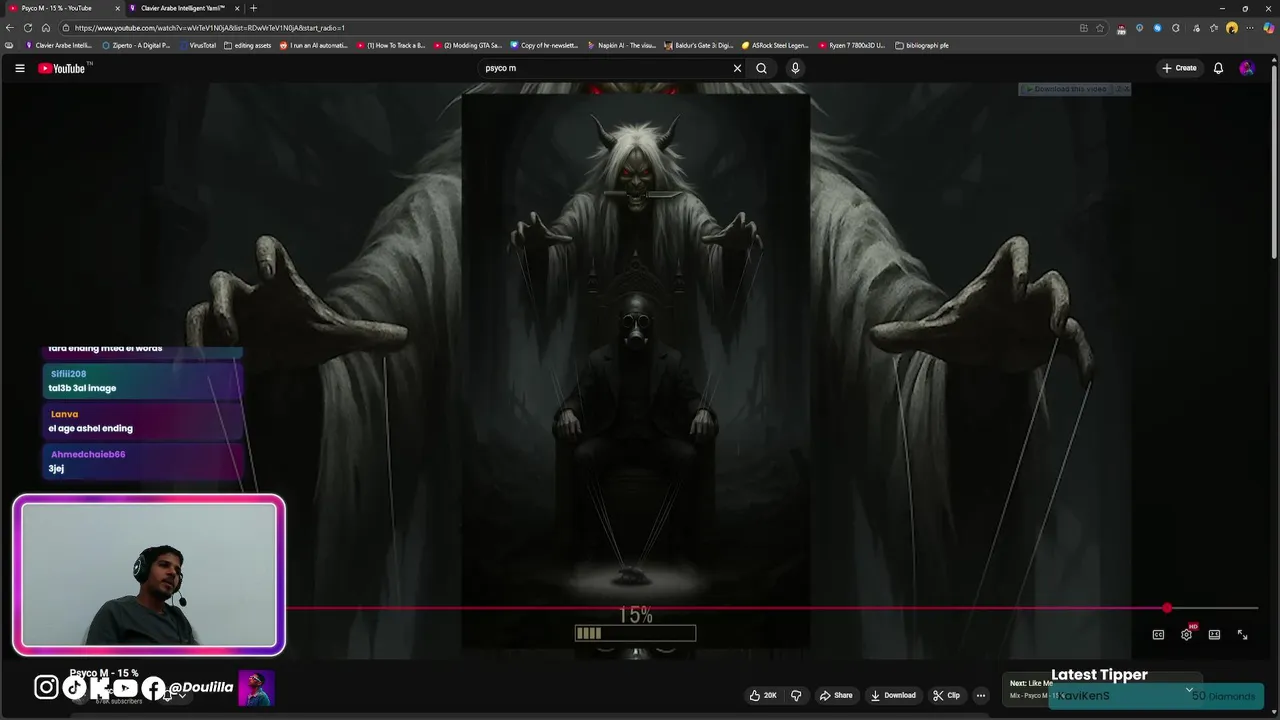1280x720 pixels.
Task: Create a Clip of the video
Action: tap(946, 695)
